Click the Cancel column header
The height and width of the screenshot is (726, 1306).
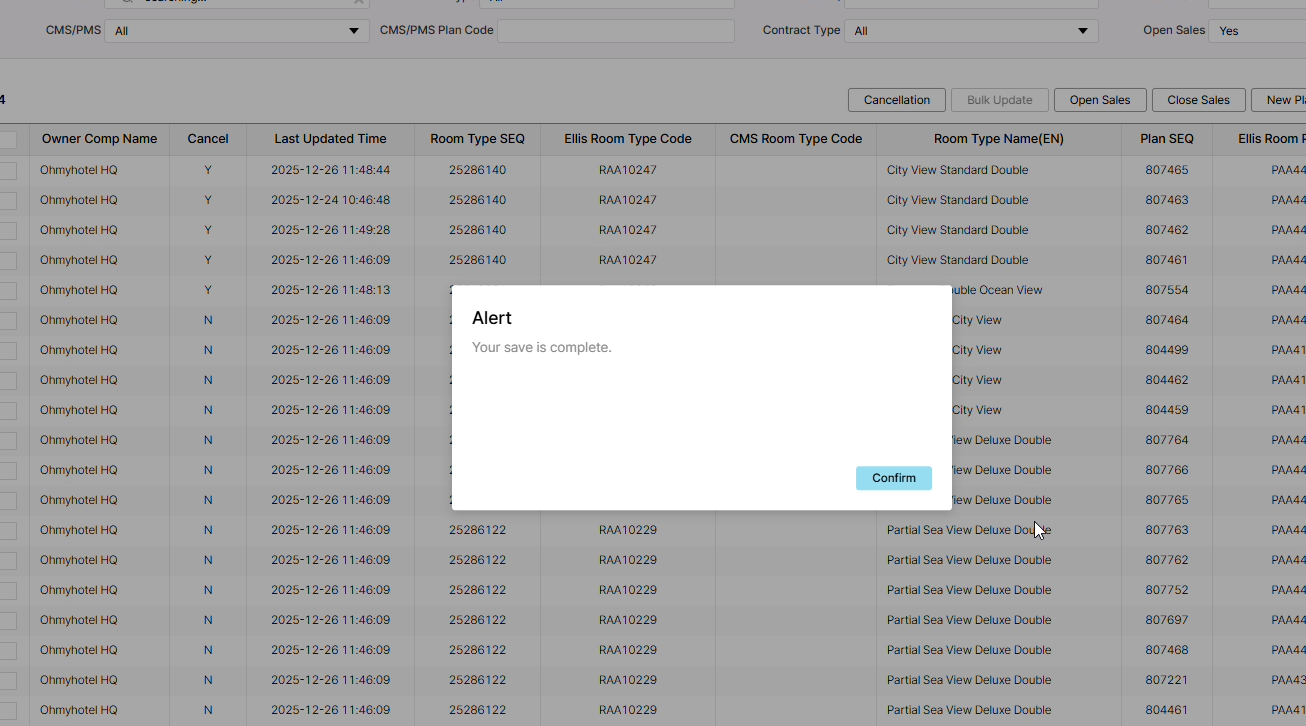208,139
